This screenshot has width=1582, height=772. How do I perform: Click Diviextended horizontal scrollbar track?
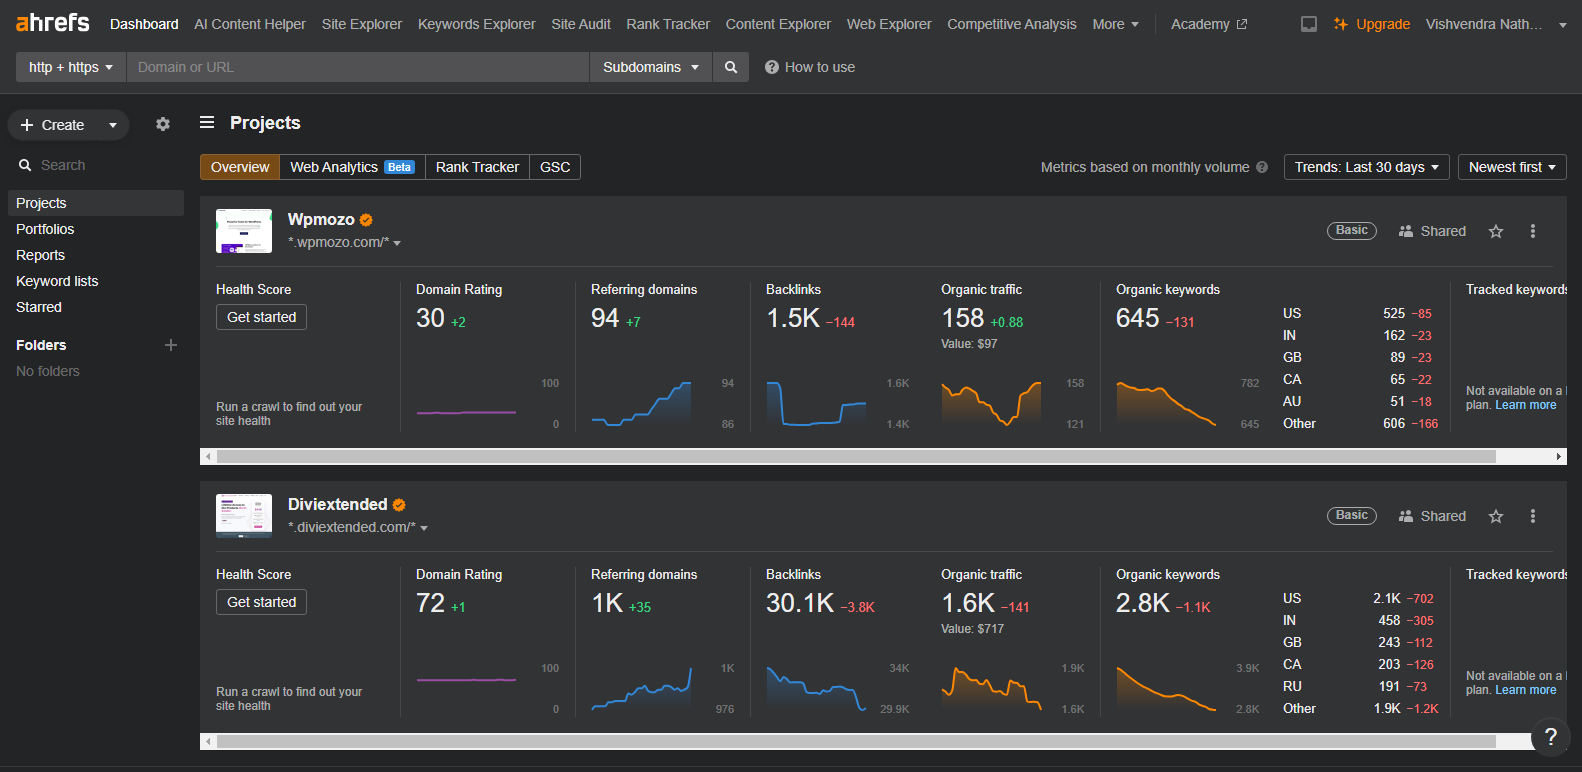[x=883, y=741]
